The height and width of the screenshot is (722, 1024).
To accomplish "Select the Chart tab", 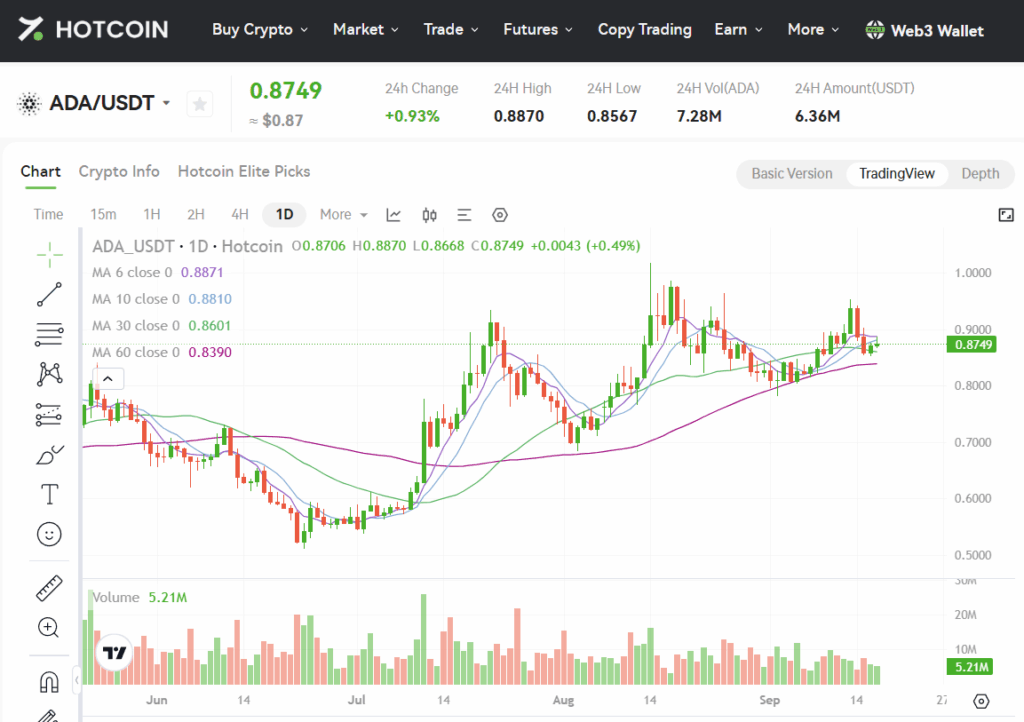I will point(40,172).
